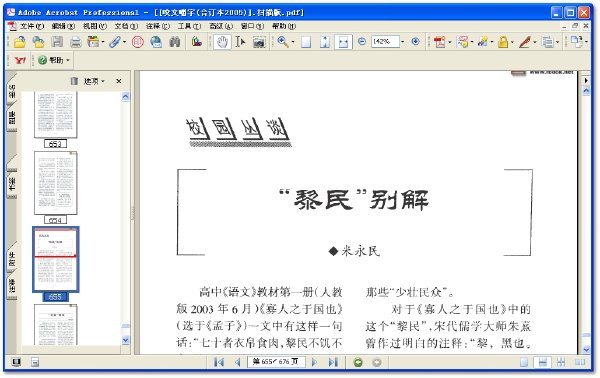Select the text Select tool
Image resolution: width=600 pixels, height=378 pixels.
(240, 42)
